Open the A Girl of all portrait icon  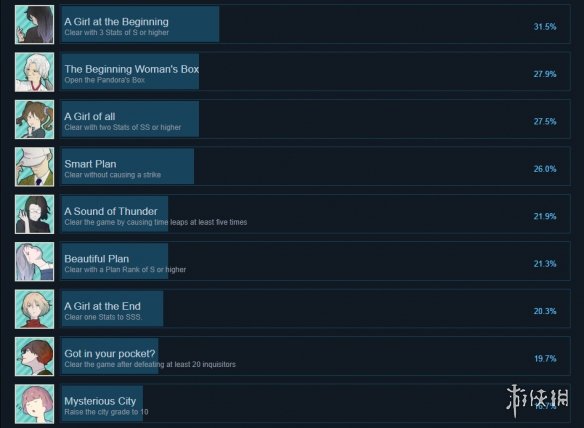click(34, 119)
